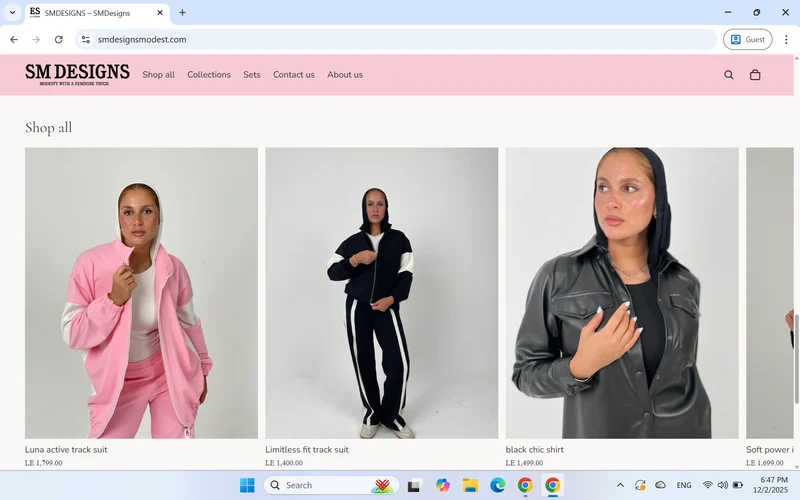The height and width of the screenshot is (500, 800).
Task: Click the Soft power product title
Action: click(x=769, y=449)
